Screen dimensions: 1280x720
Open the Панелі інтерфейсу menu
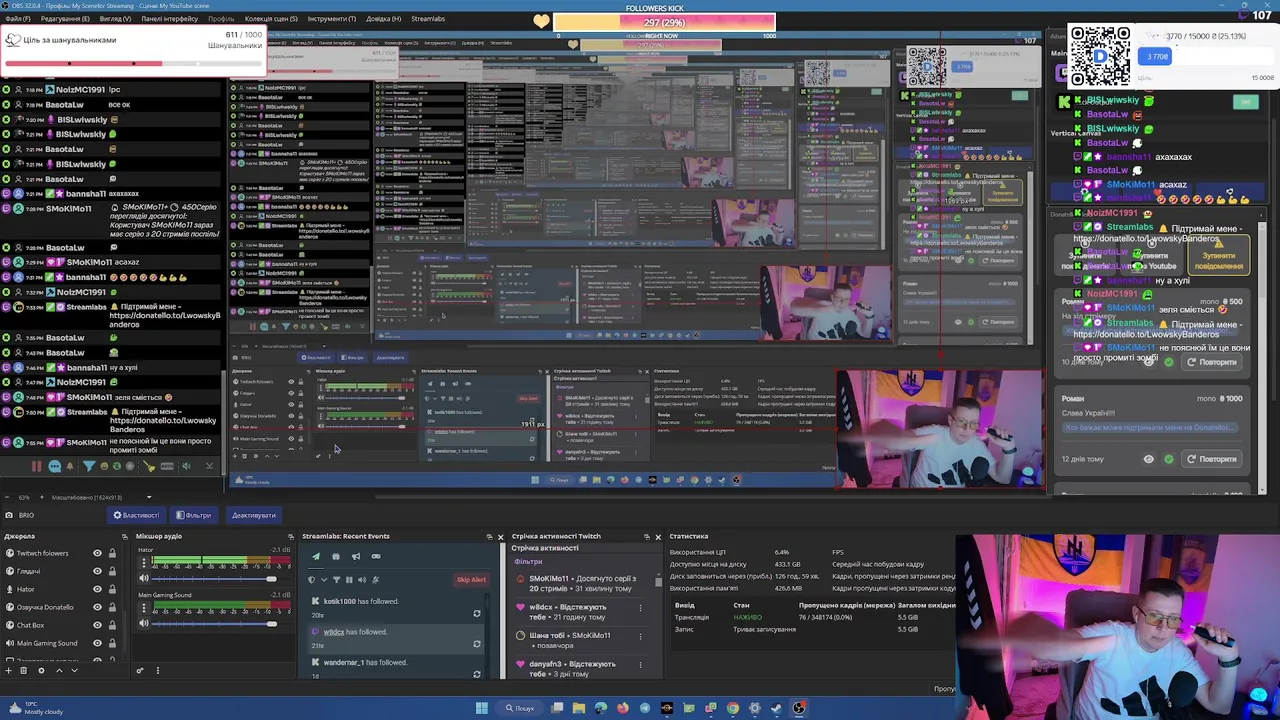coord(169,19)
